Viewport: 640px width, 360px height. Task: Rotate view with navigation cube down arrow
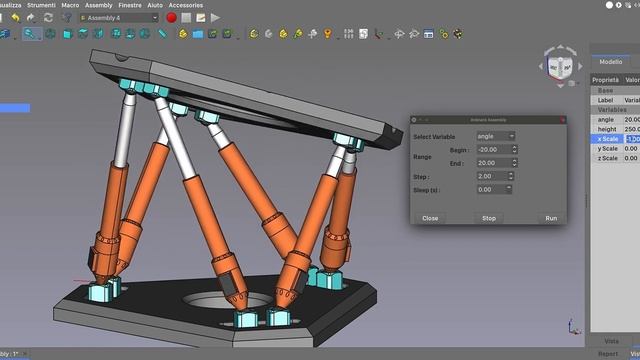(x=560, y=85)
